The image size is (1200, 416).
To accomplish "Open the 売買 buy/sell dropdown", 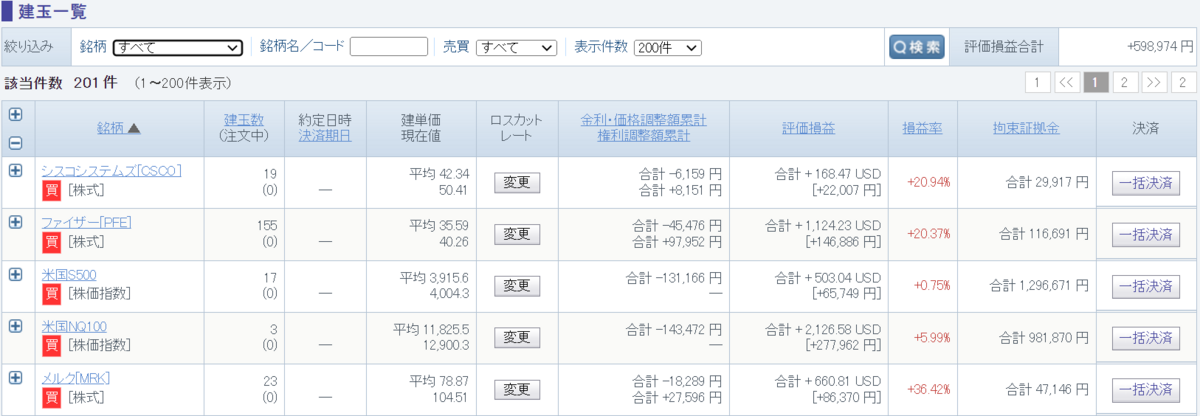I will pos(516,47).
